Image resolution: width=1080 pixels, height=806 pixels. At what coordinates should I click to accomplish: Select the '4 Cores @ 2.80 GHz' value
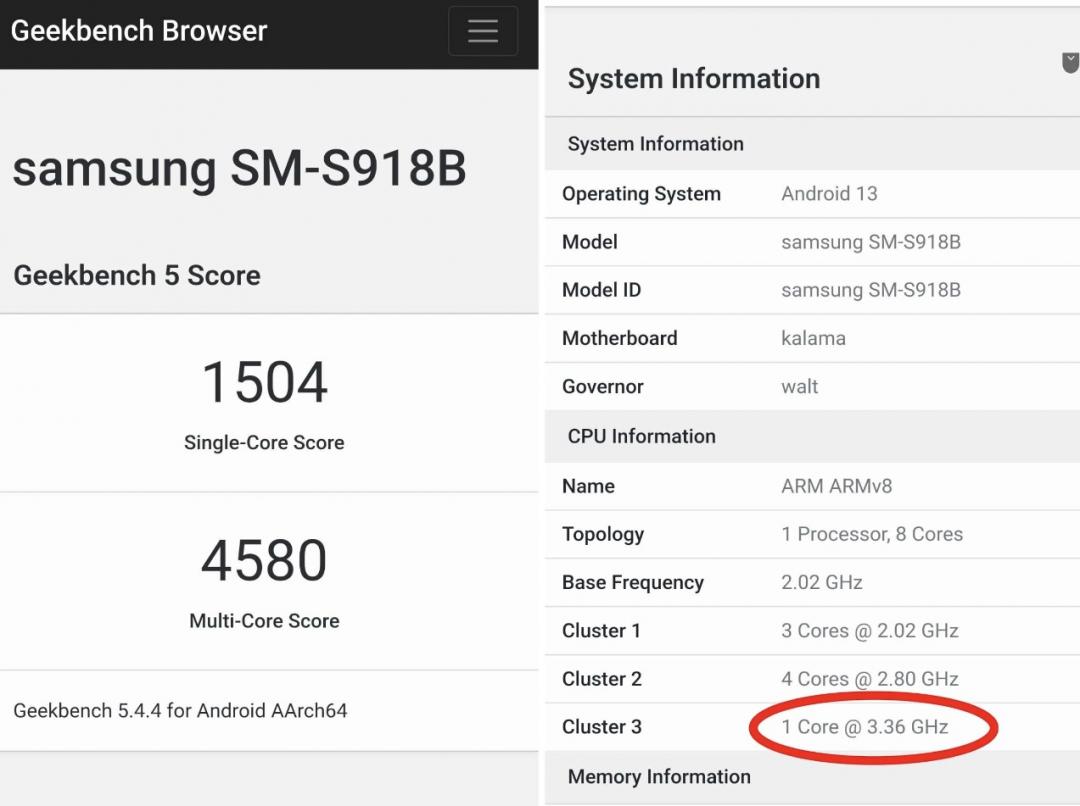click(x=870, y=679)
